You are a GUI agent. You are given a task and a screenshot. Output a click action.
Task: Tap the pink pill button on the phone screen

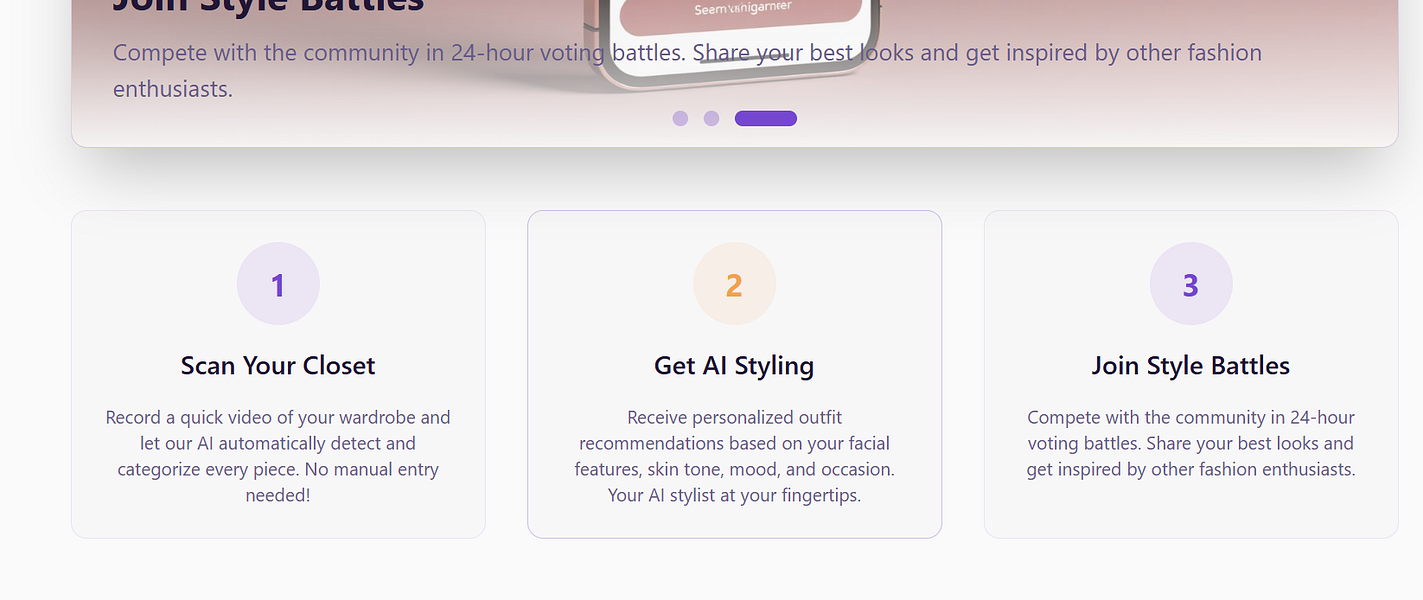click(740, 14)
